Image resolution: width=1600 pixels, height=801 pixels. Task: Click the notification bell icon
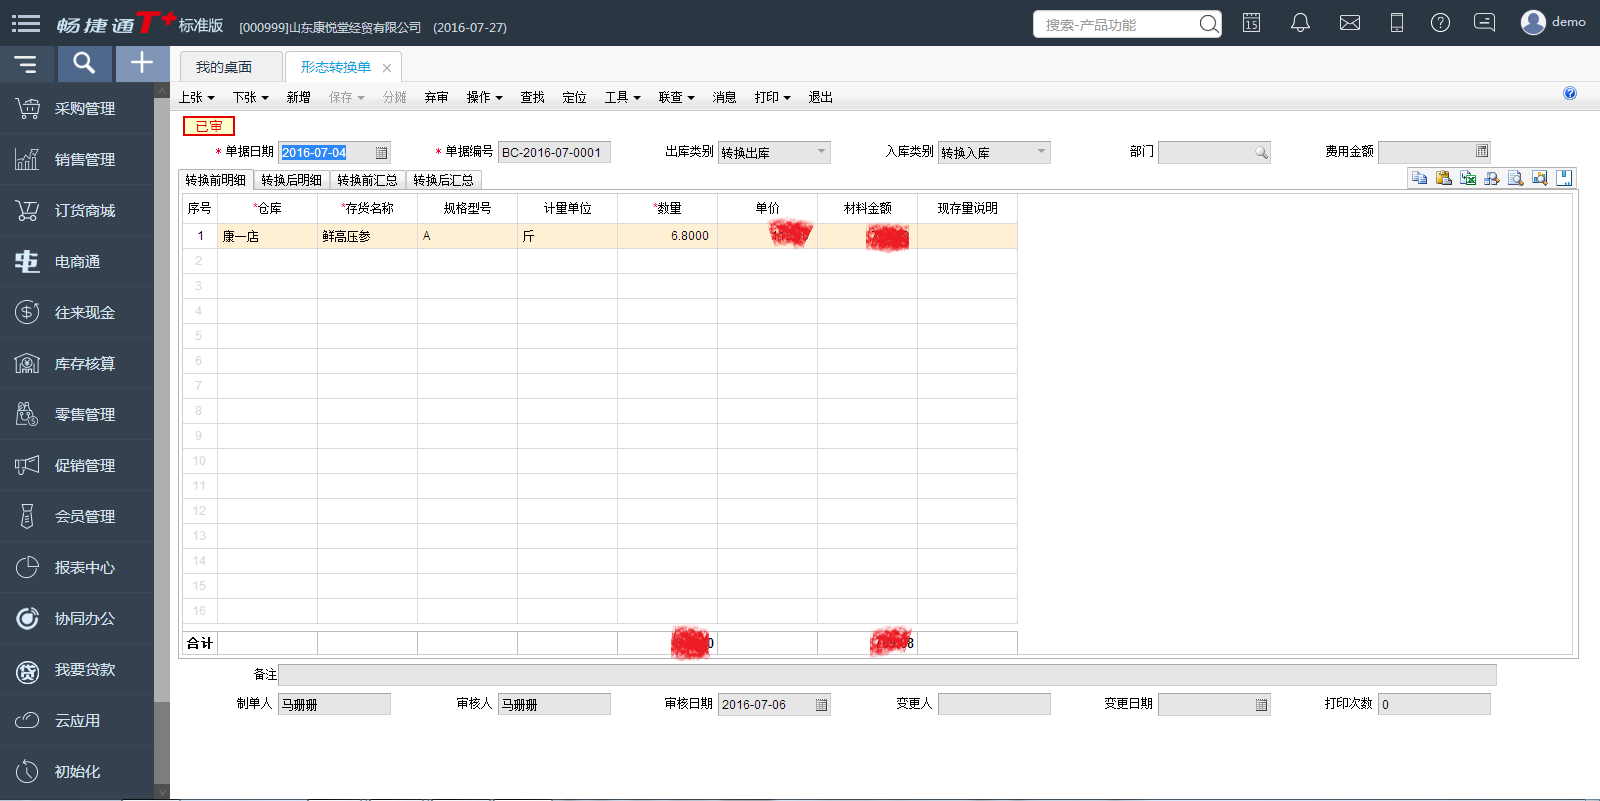[1300, 23]
